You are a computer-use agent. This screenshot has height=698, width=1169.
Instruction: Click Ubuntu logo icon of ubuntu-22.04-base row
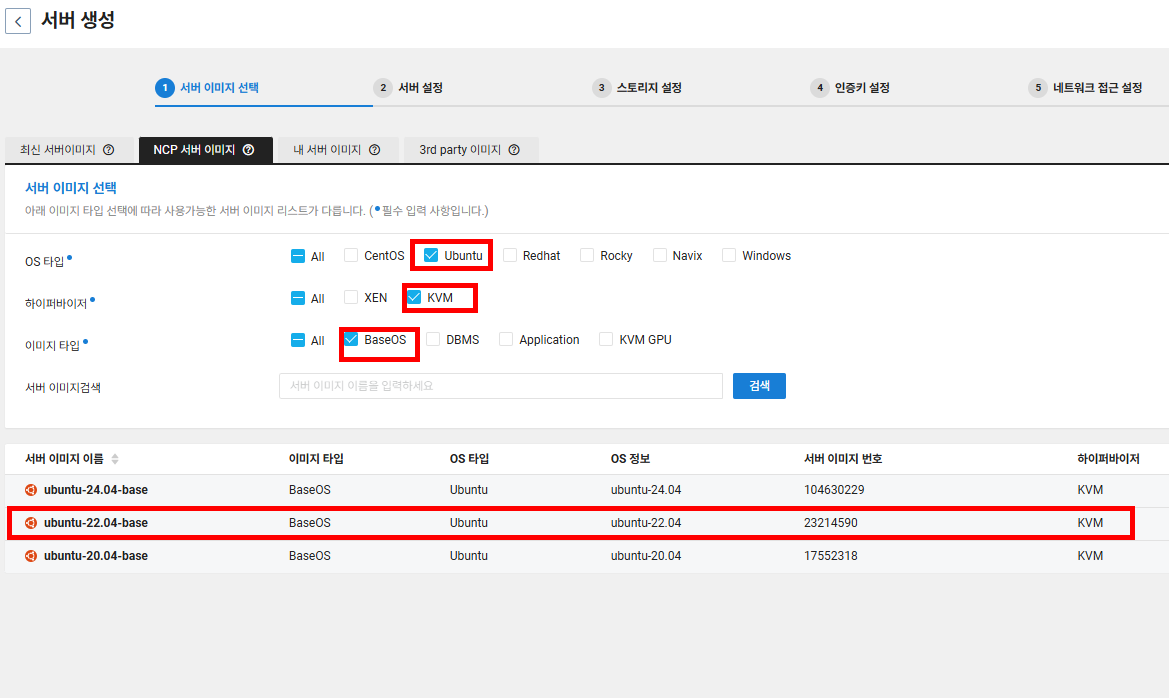coord(31,523)
